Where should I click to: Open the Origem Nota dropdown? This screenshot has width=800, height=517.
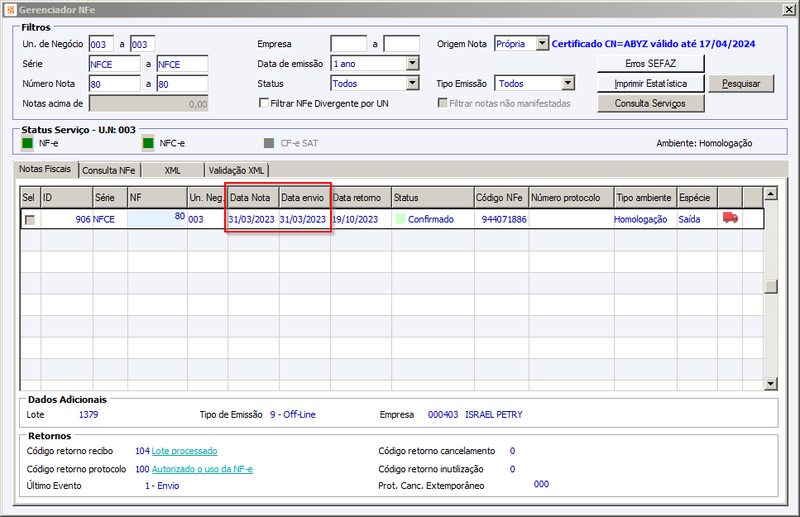coord(542,44)
